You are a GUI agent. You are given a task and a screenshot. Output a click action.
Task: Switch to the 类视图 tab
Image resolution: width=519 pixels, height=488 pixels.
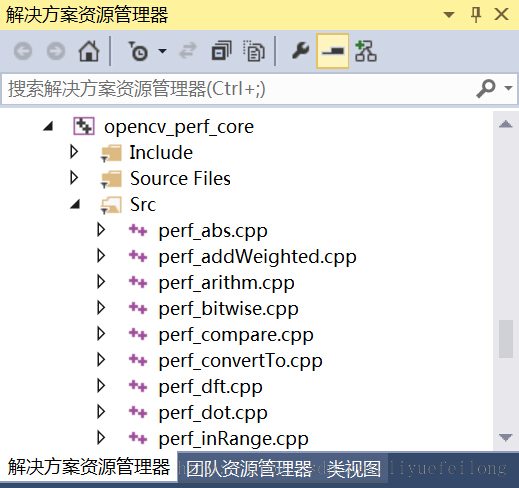pyautogui.click(x=354, y=469)
